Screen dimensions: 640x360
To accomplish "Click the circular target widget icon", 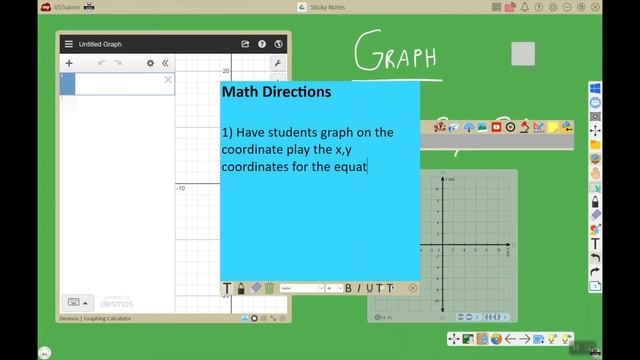I will tap(510, 127).
